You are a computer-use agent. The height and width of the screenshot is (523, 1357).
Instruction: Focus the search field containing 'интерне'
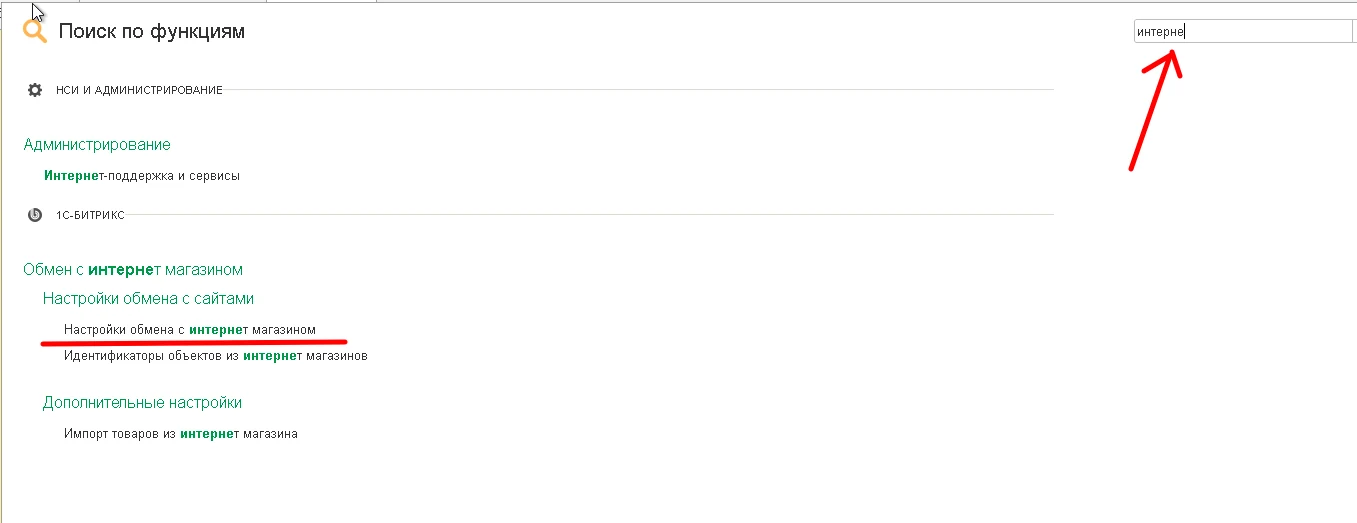tap(1243, 31)
